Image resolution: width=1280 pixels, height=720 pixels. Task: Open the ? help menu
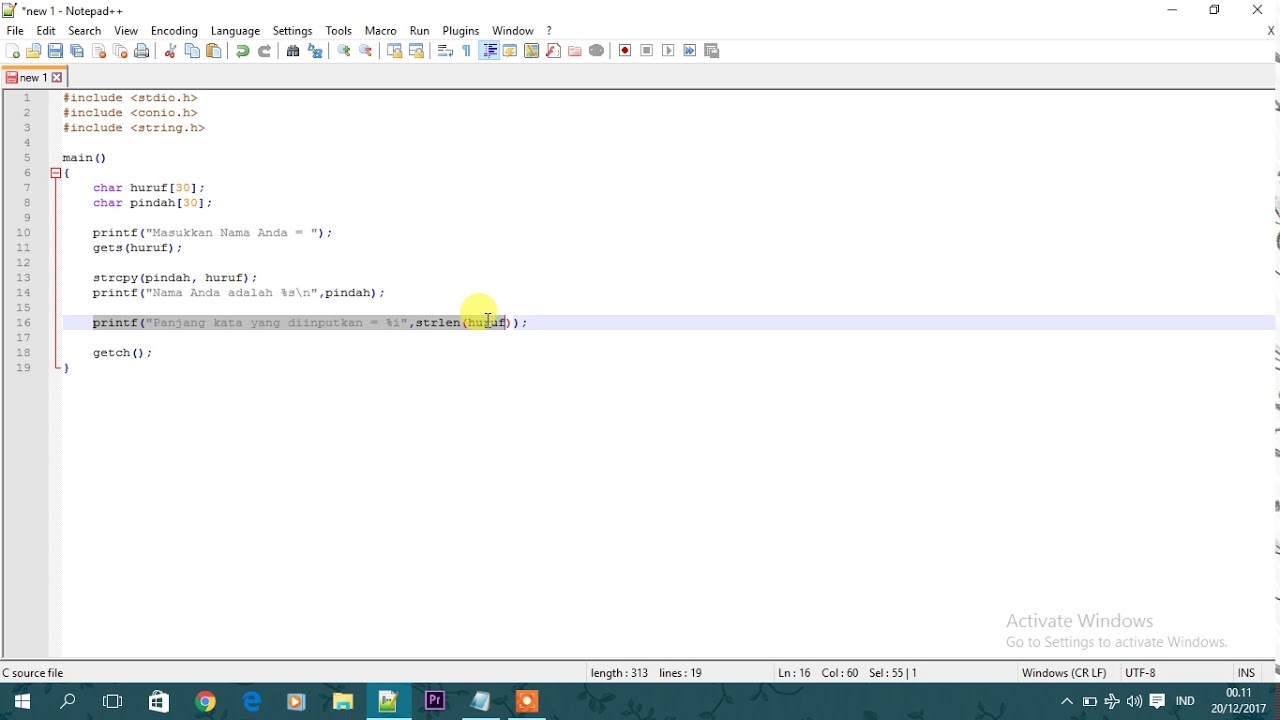[x=549, y=31]
